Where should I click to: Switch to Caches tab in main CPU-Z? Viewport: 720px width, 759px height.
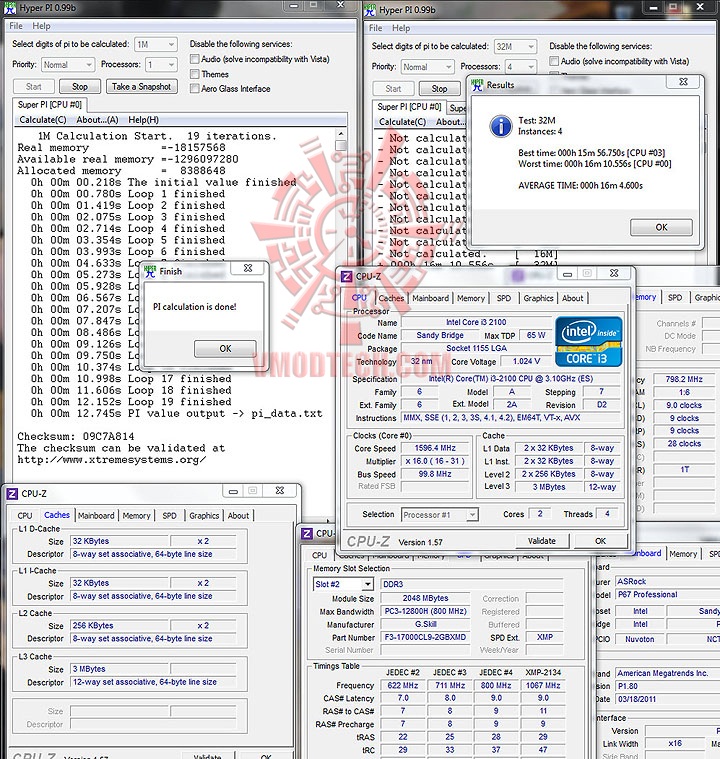tap(391, 298)
